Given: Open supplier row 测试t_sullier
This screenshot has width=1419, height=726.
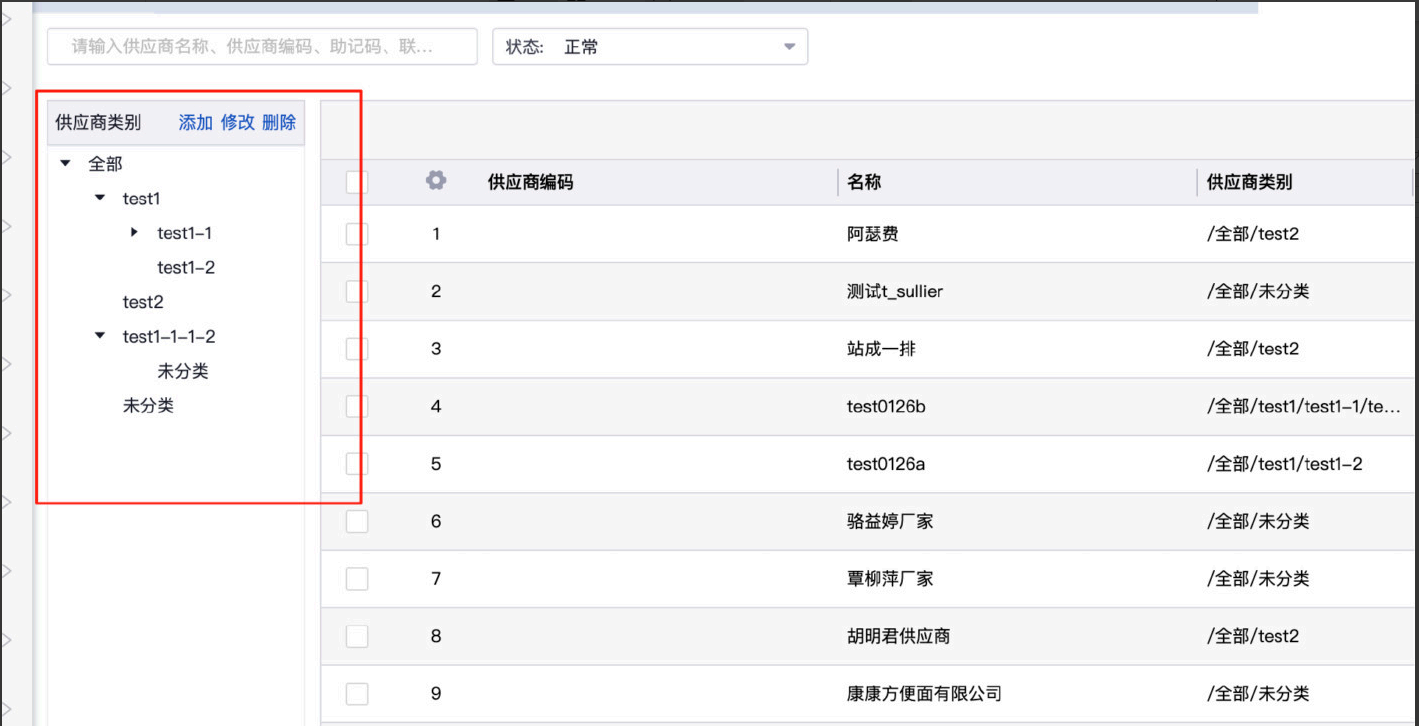Looking at the screenshot, I should point(894,291).
